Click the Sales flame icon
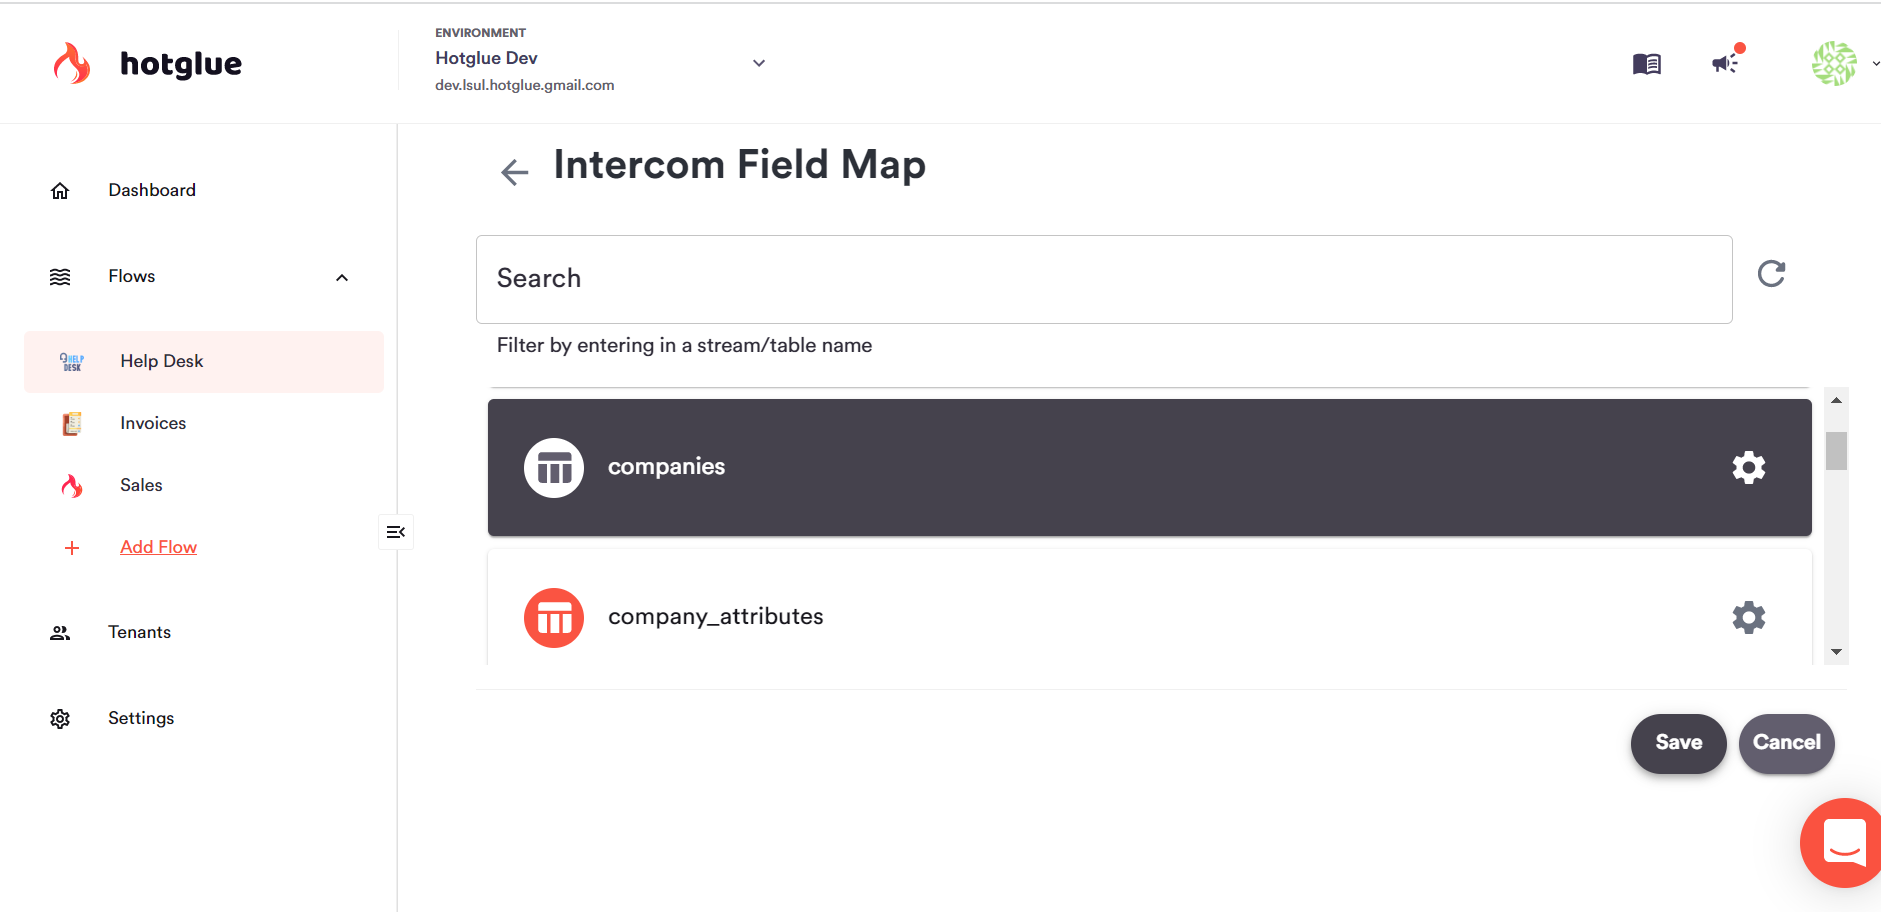 [x=72, y=486]
